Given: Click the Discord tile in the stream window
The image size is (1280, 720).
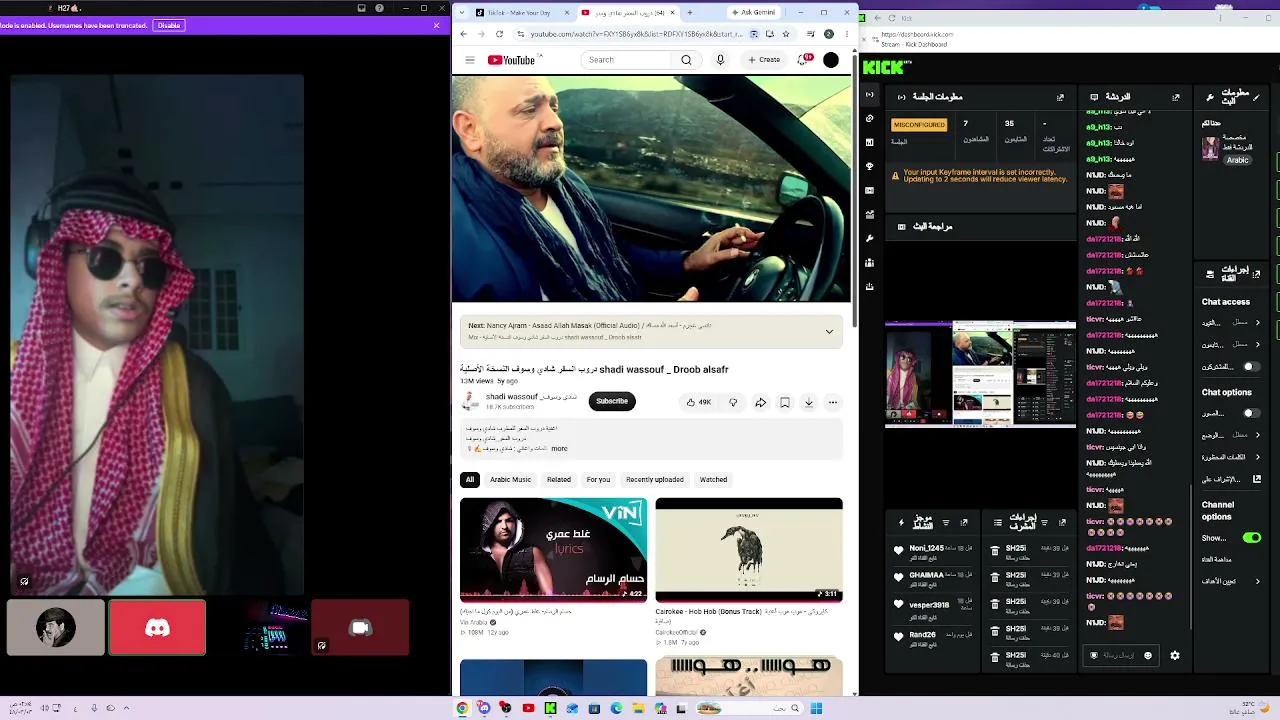Looking at the screenshot, I should [x=157, y=628].
